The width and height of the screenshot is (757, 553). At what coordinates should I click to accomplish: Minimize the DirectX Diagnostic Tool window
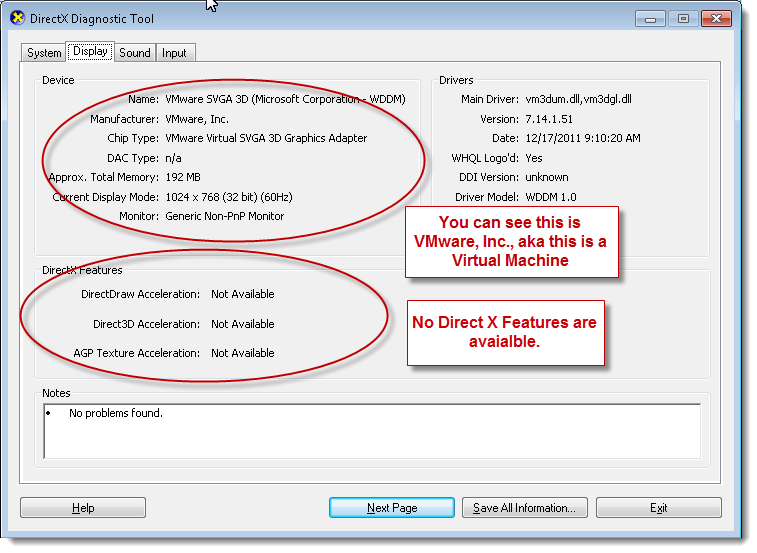pos(652,18)
